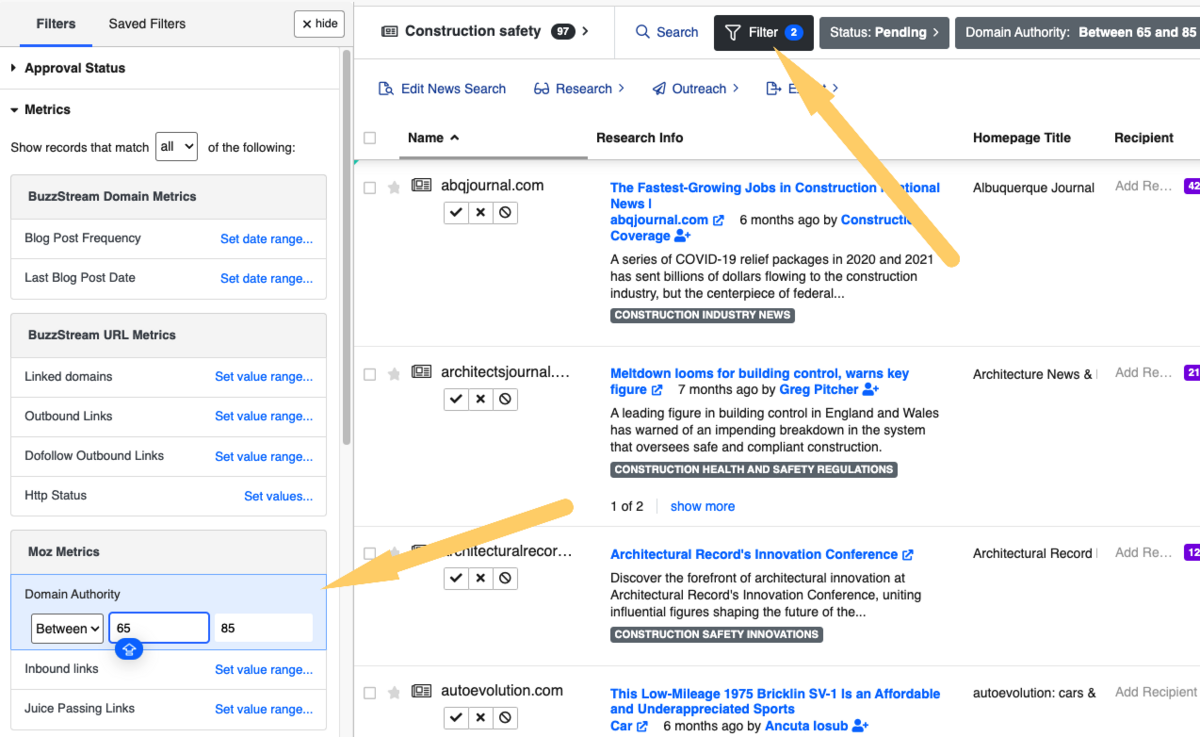Viewport: 1200px width, 737px height.
Task: Reject architectsjournal row with X button
Action: pos(481,398)
